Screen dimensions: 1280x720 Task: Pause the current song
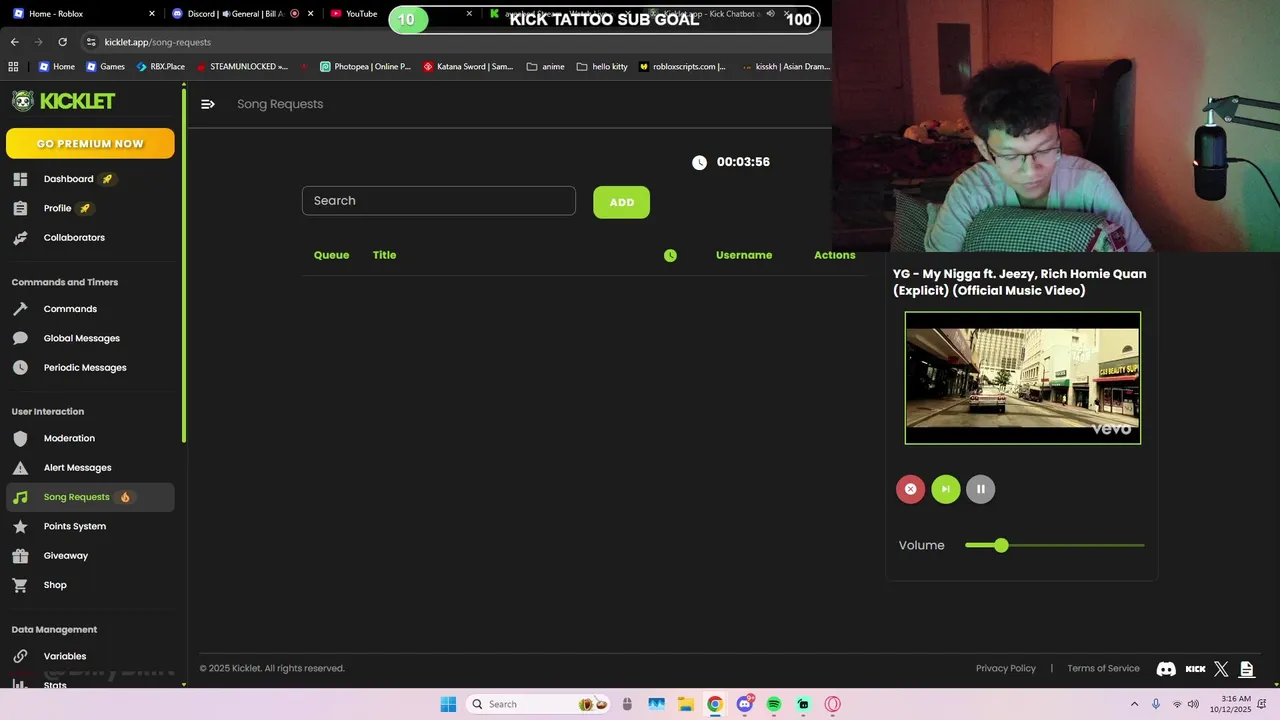980,489
